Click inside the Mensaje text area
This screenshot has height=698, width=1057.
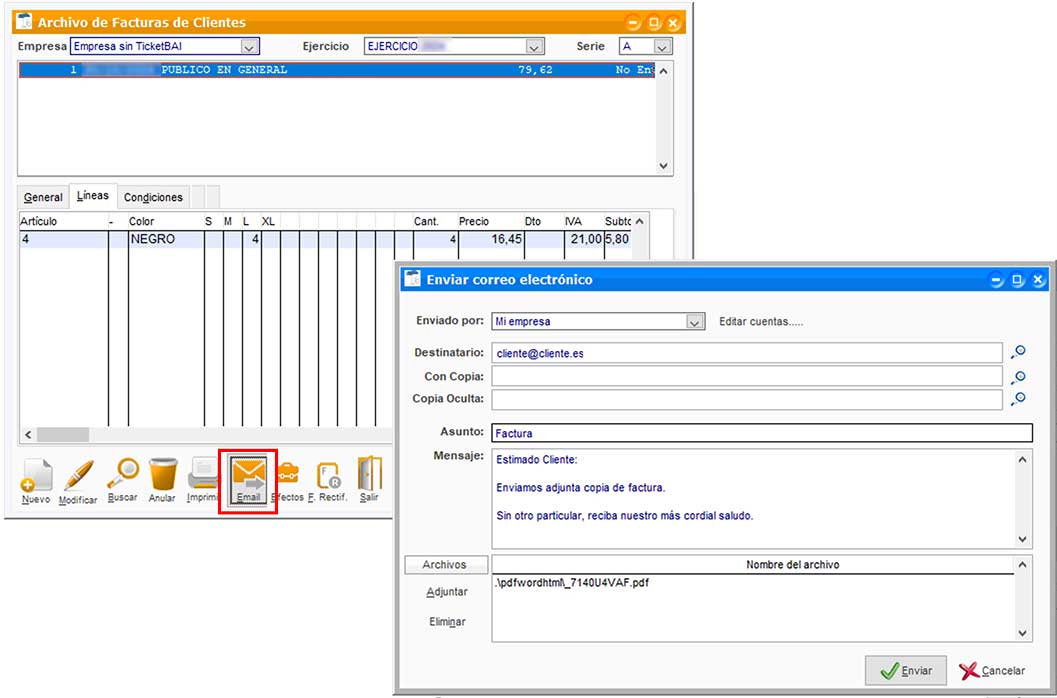754,498
